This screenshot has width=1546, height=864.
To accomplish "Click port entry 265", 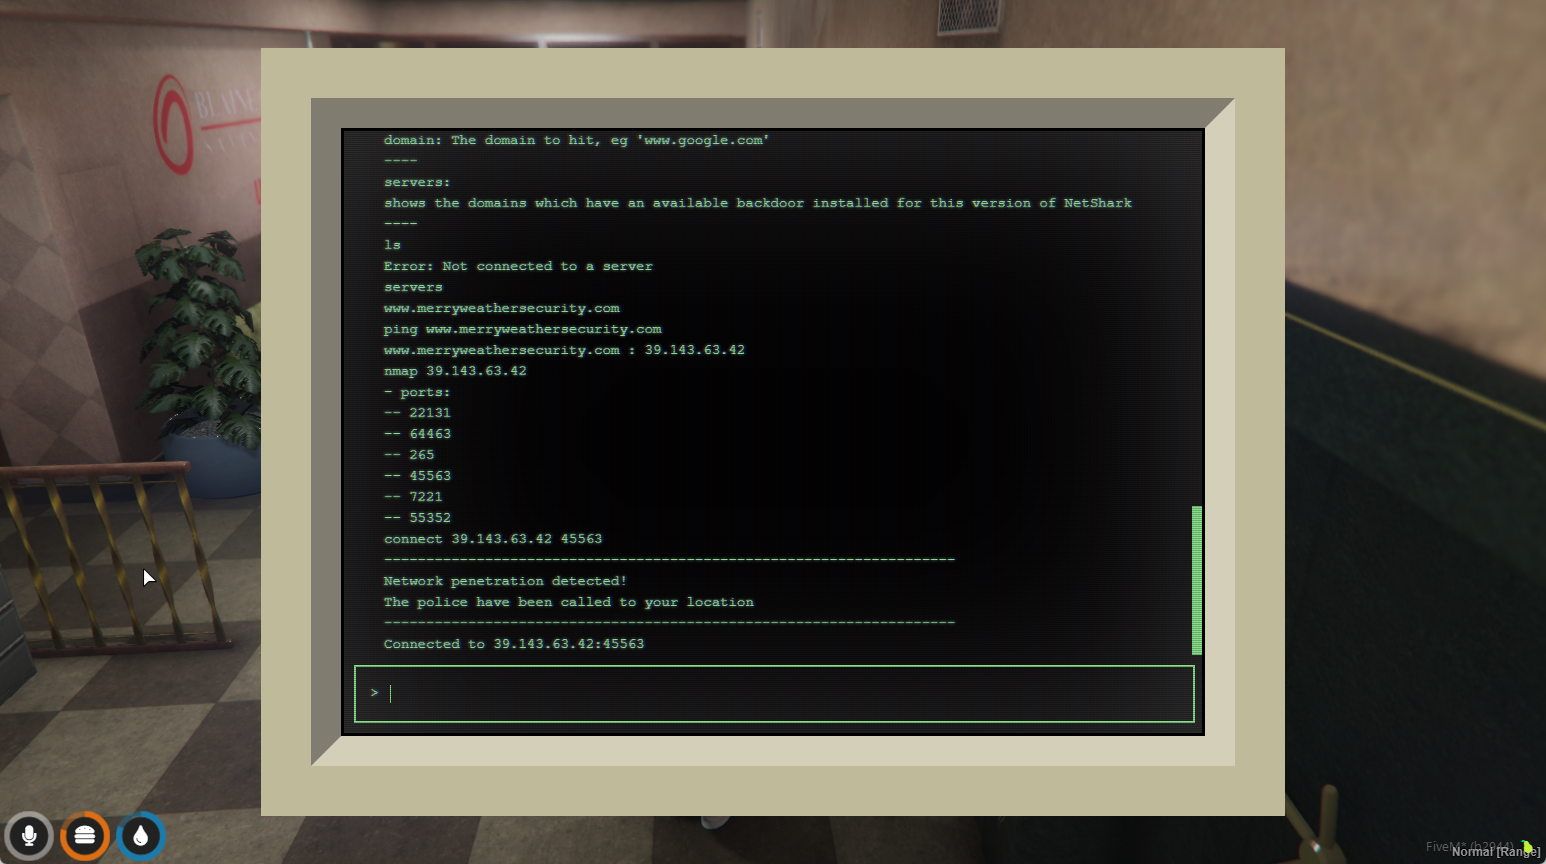I will coord(409,455).
